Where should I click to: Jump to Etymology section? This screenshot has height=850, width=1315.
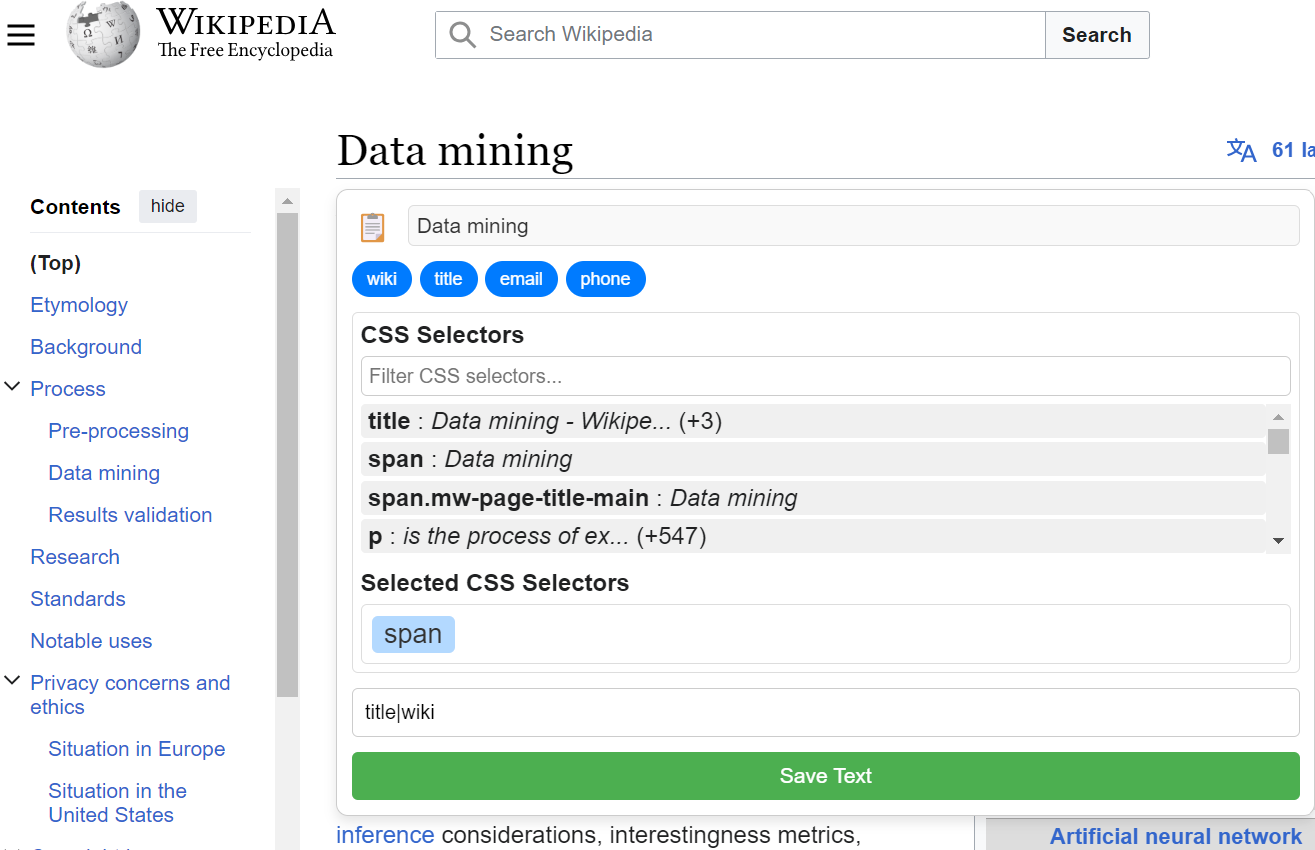[79, 305]
